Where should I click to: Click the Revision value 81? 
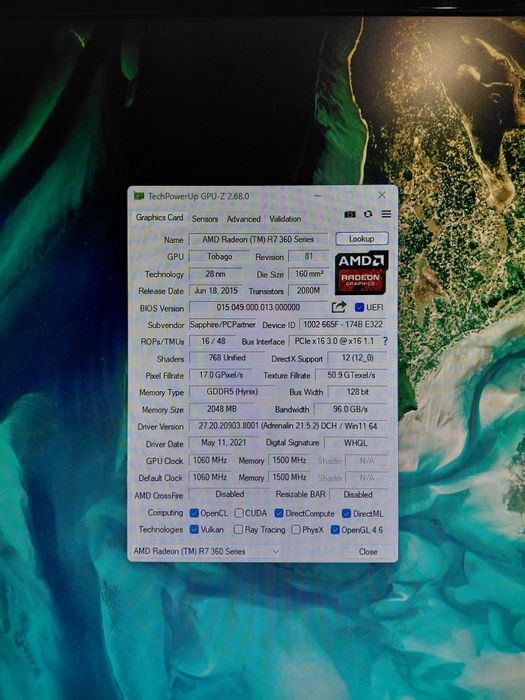pyautogui.click(x=308, y=256)
